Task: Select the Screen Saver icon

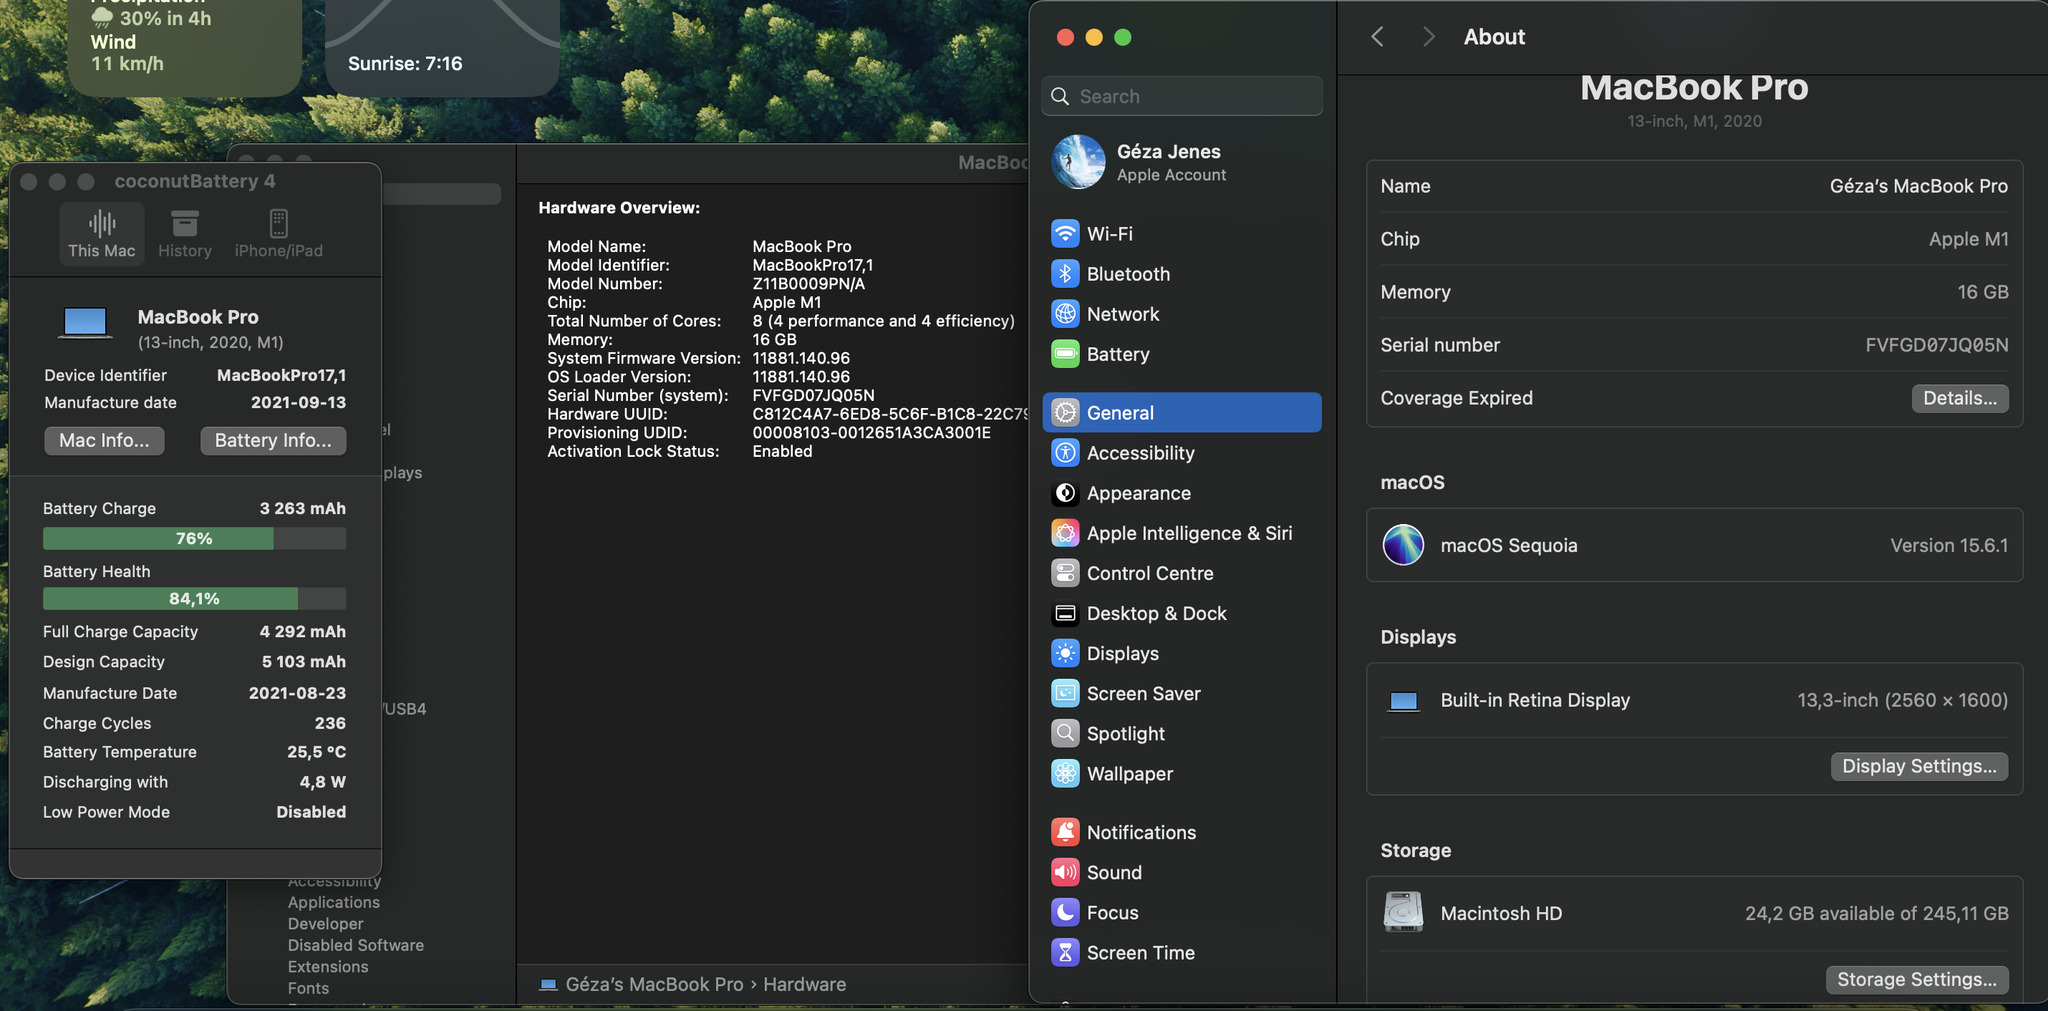Action: click(x=1065, y=693)
